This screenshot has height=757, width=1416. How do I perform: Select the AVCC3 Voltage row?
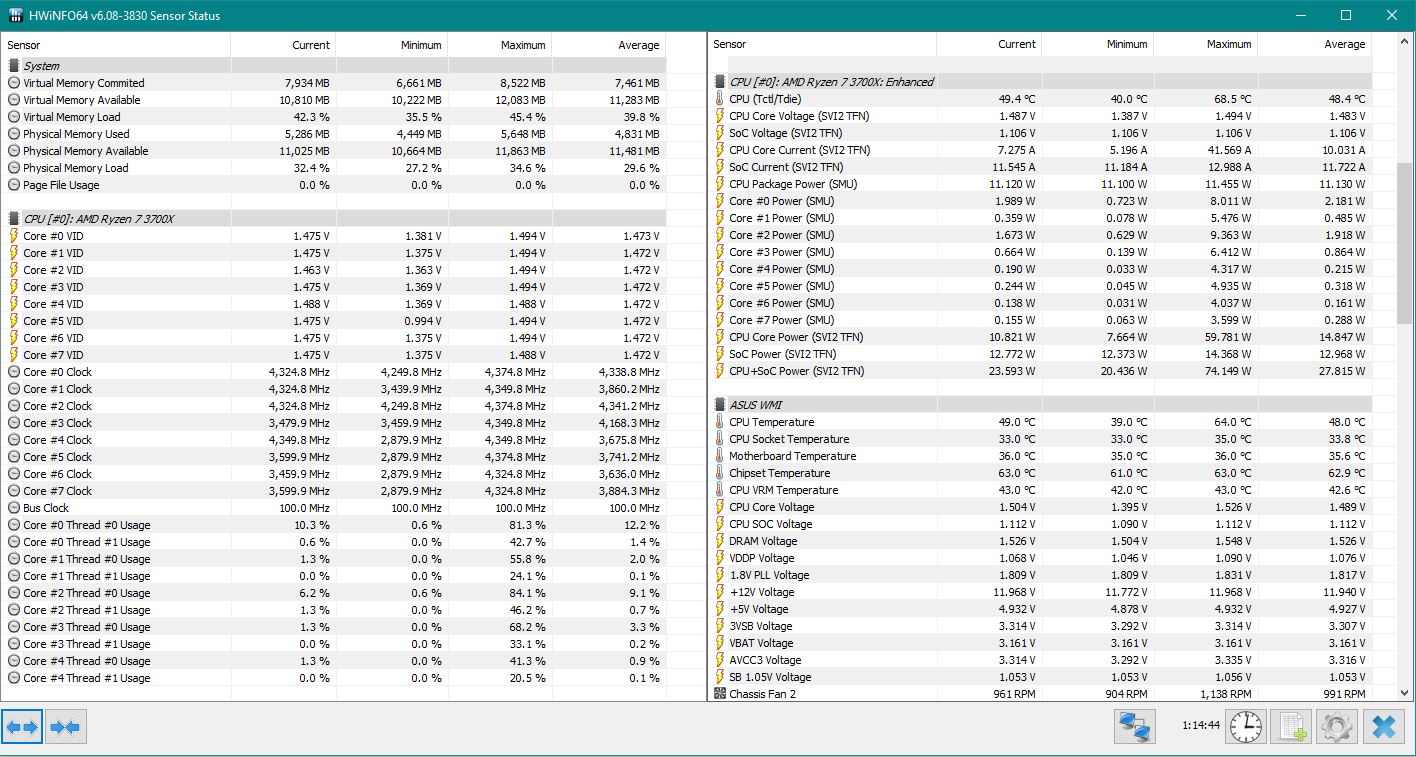[1040, 660]
